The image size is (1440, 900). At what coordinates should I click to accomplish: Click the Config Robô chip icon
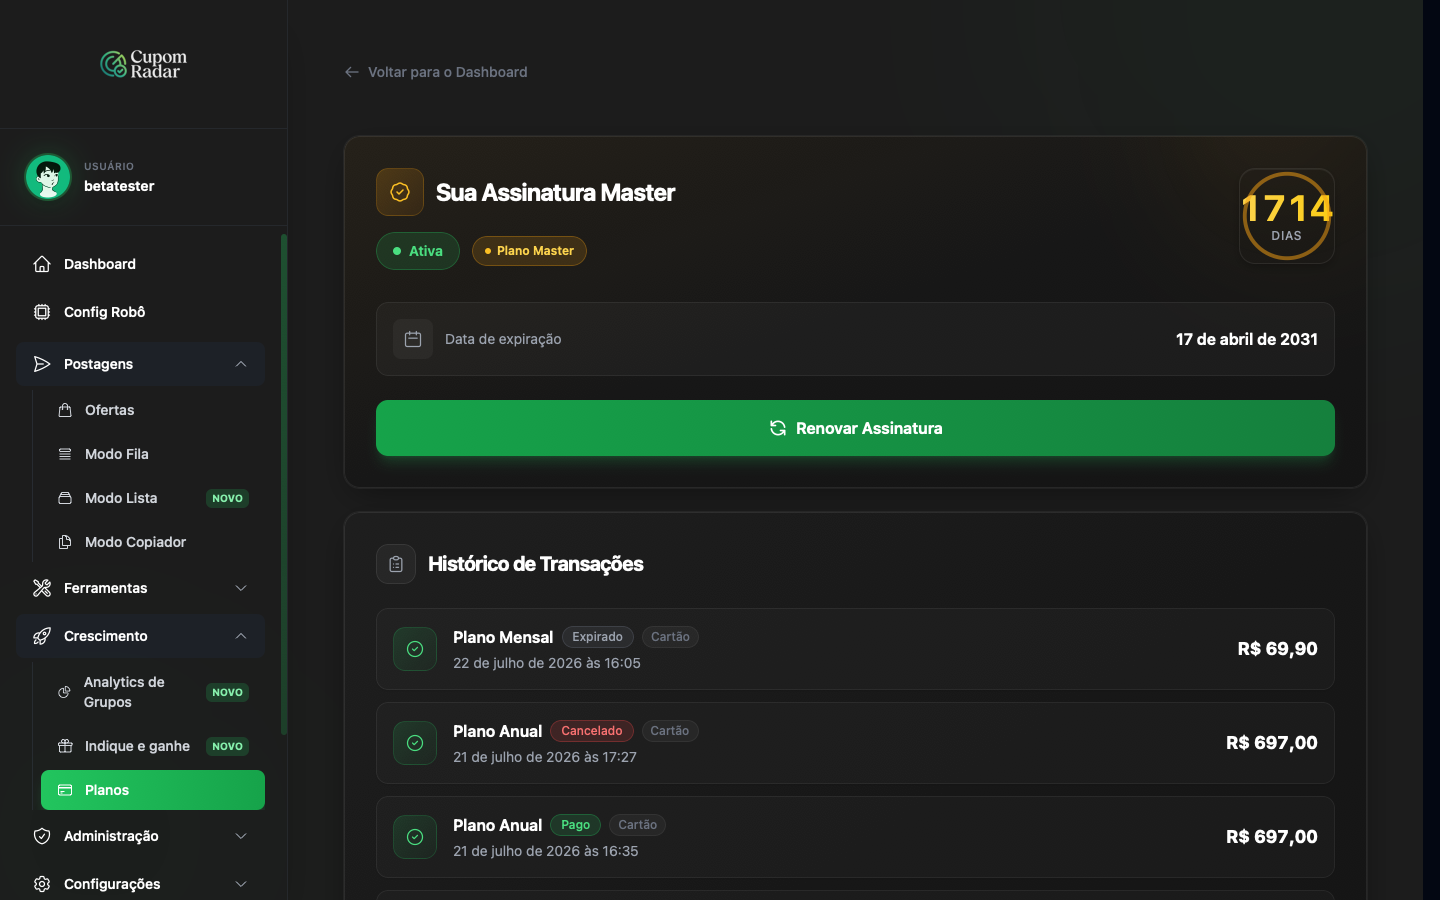[42, 312]
